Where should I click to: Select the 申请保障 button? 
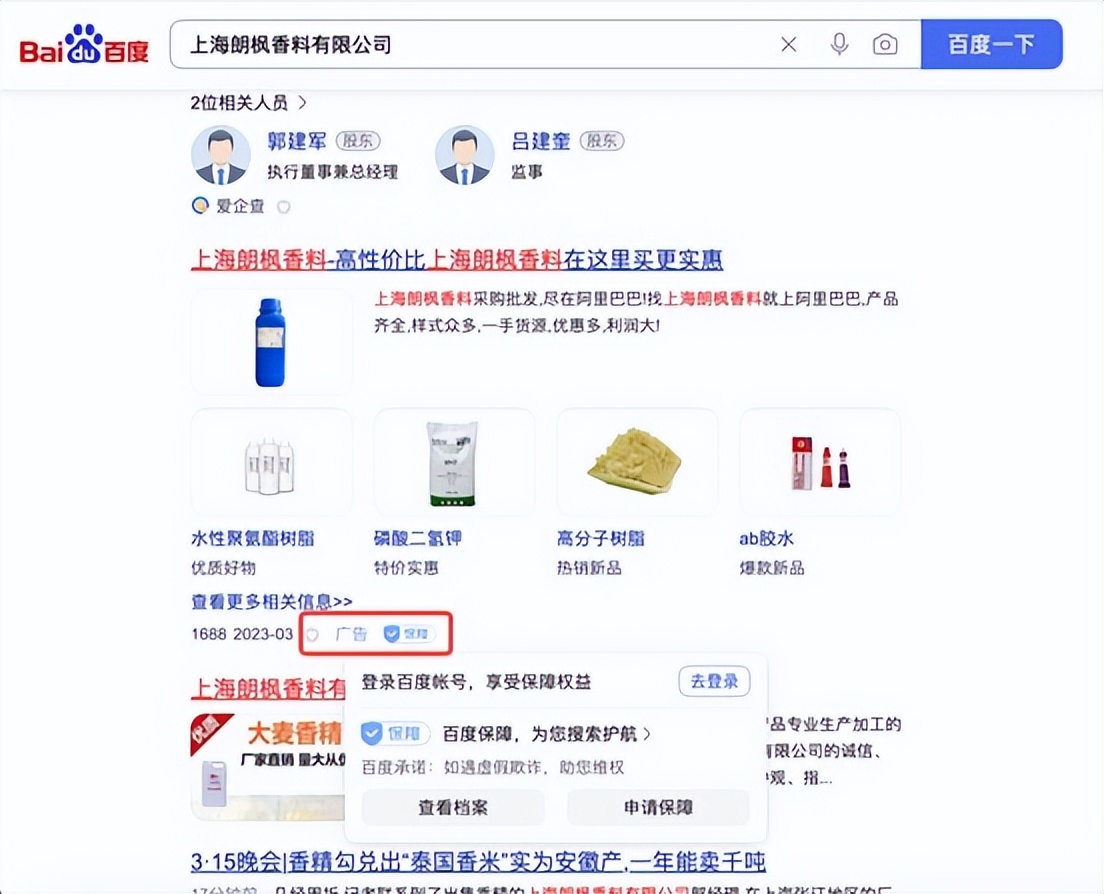[x=658, y=807]
